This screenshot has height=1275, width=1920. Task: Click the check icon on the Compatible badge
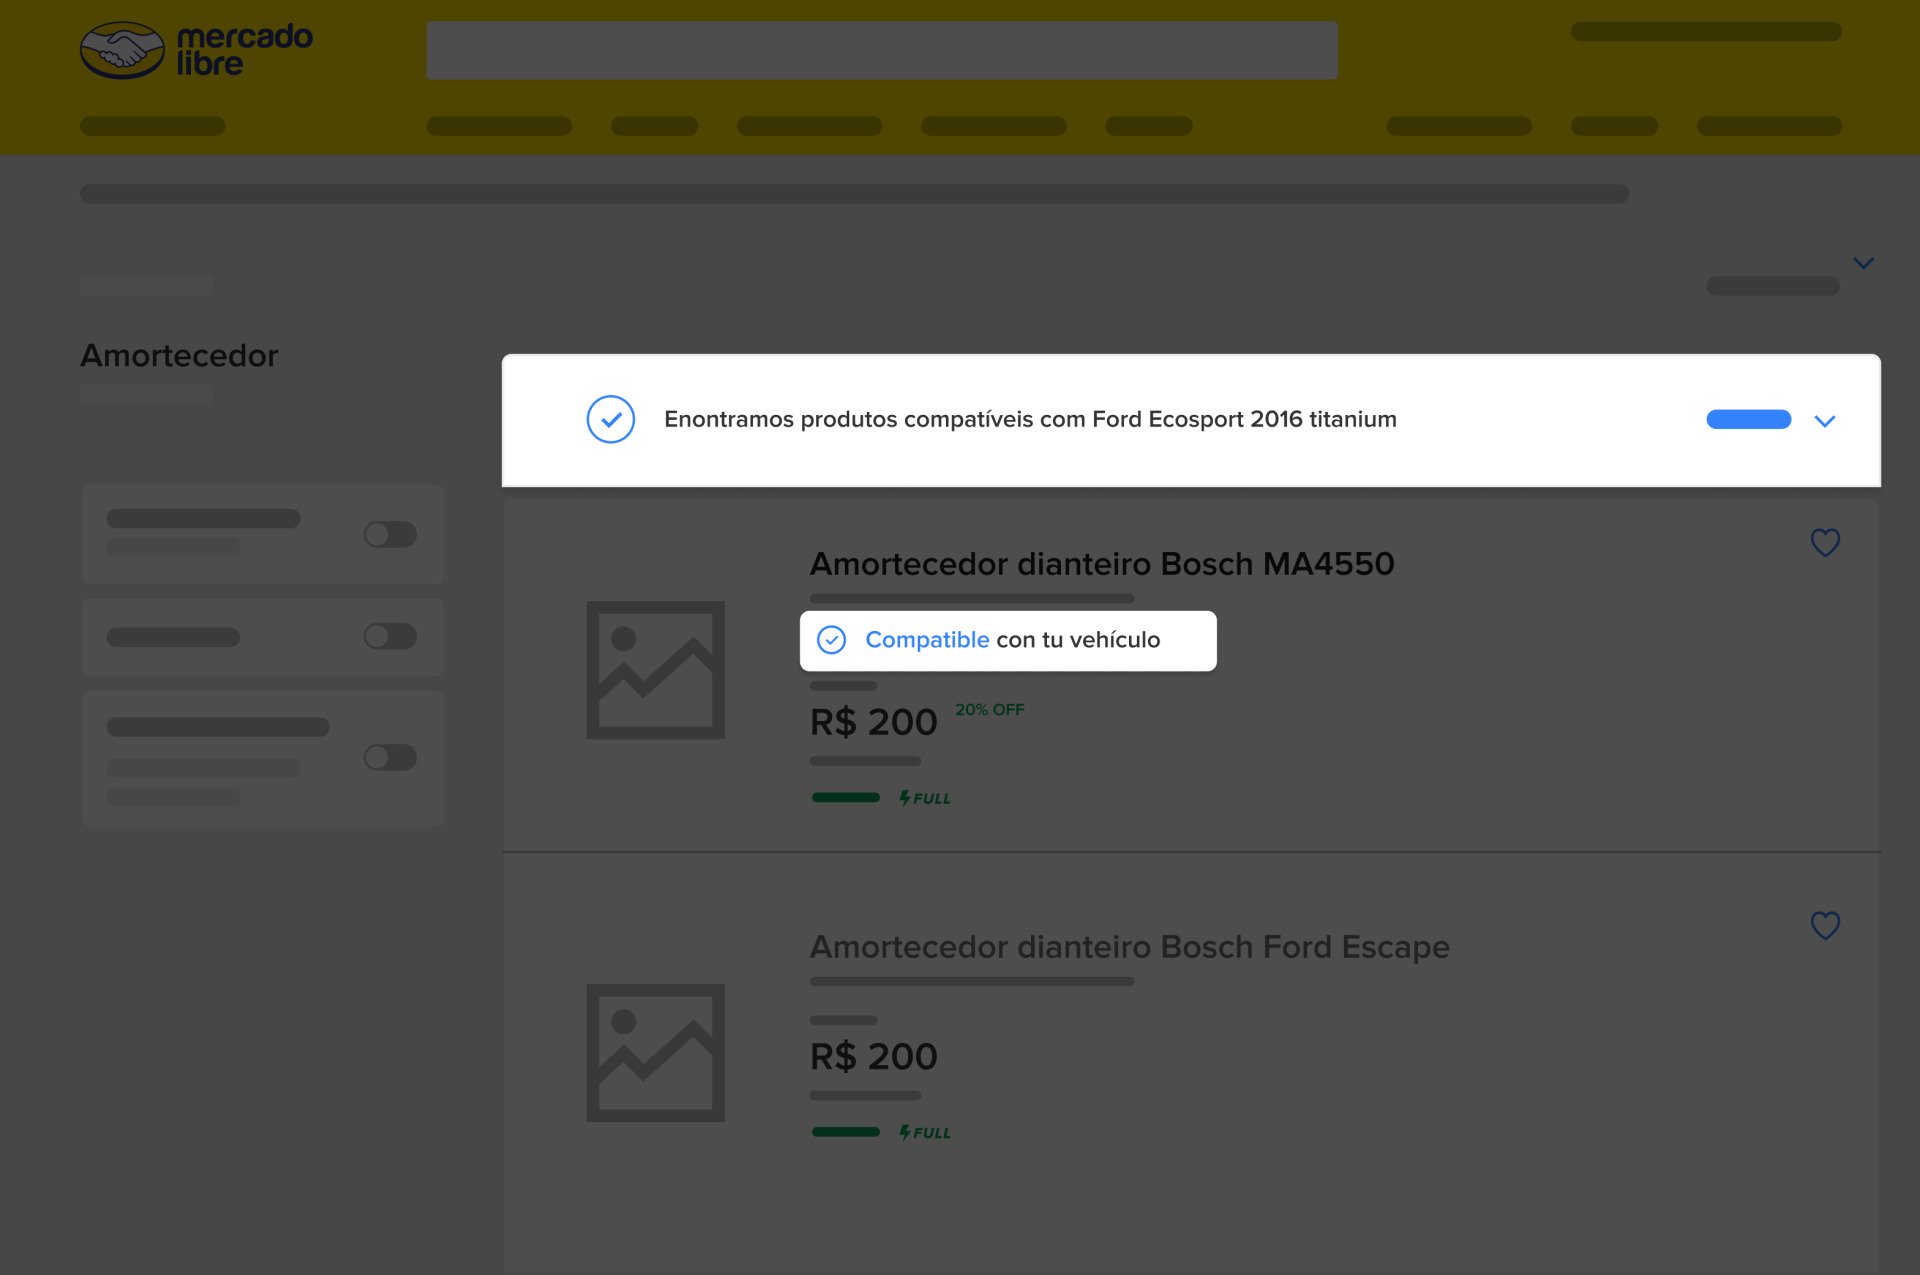[831, 640]
